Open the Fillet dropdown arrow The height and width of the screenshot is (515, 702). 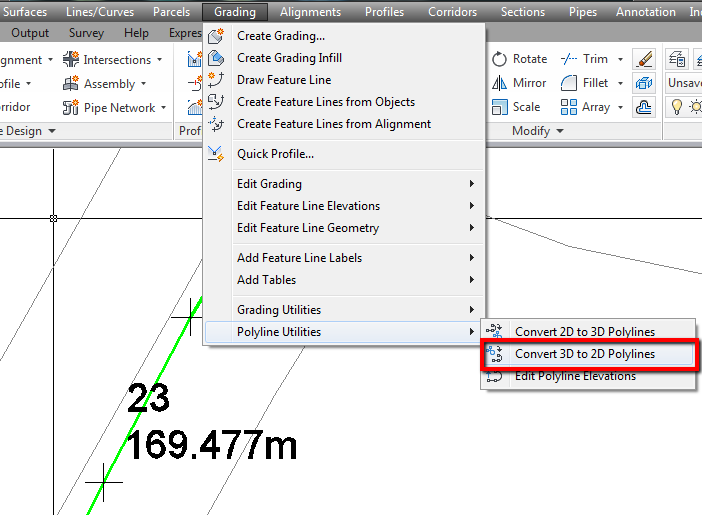click(x=621, y=83)
